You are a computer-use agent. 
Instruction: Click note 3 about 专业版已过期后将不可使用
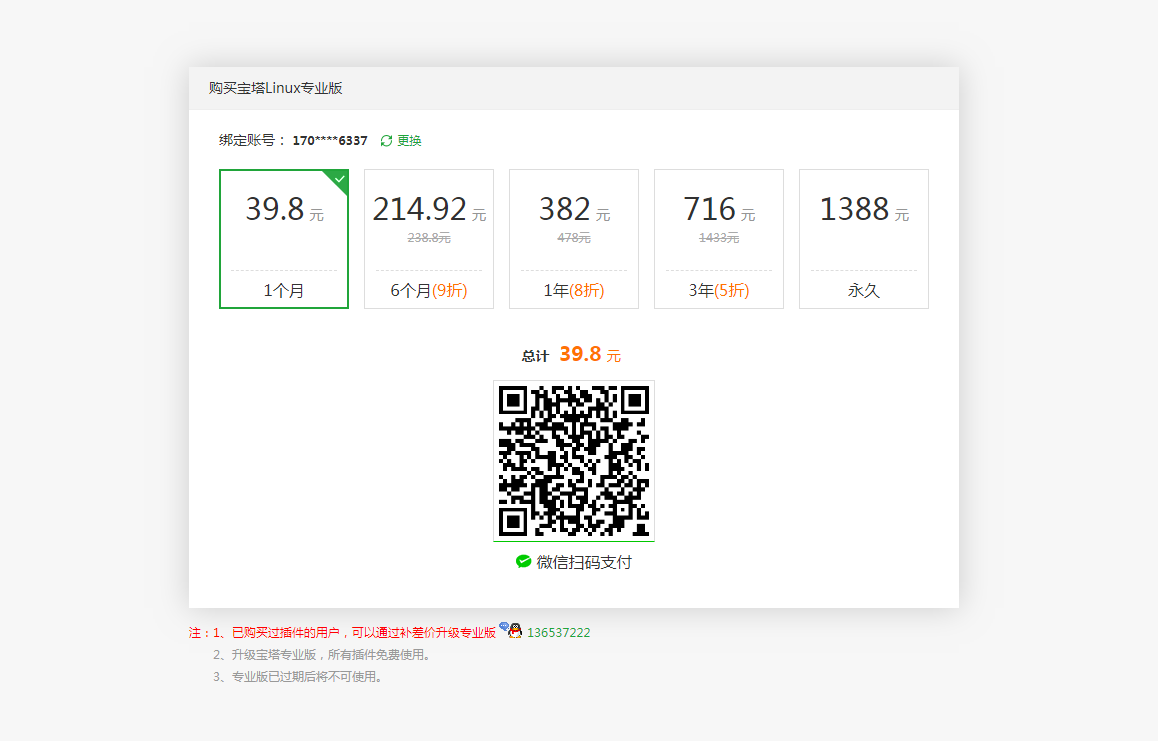click(x=298, y=677)
